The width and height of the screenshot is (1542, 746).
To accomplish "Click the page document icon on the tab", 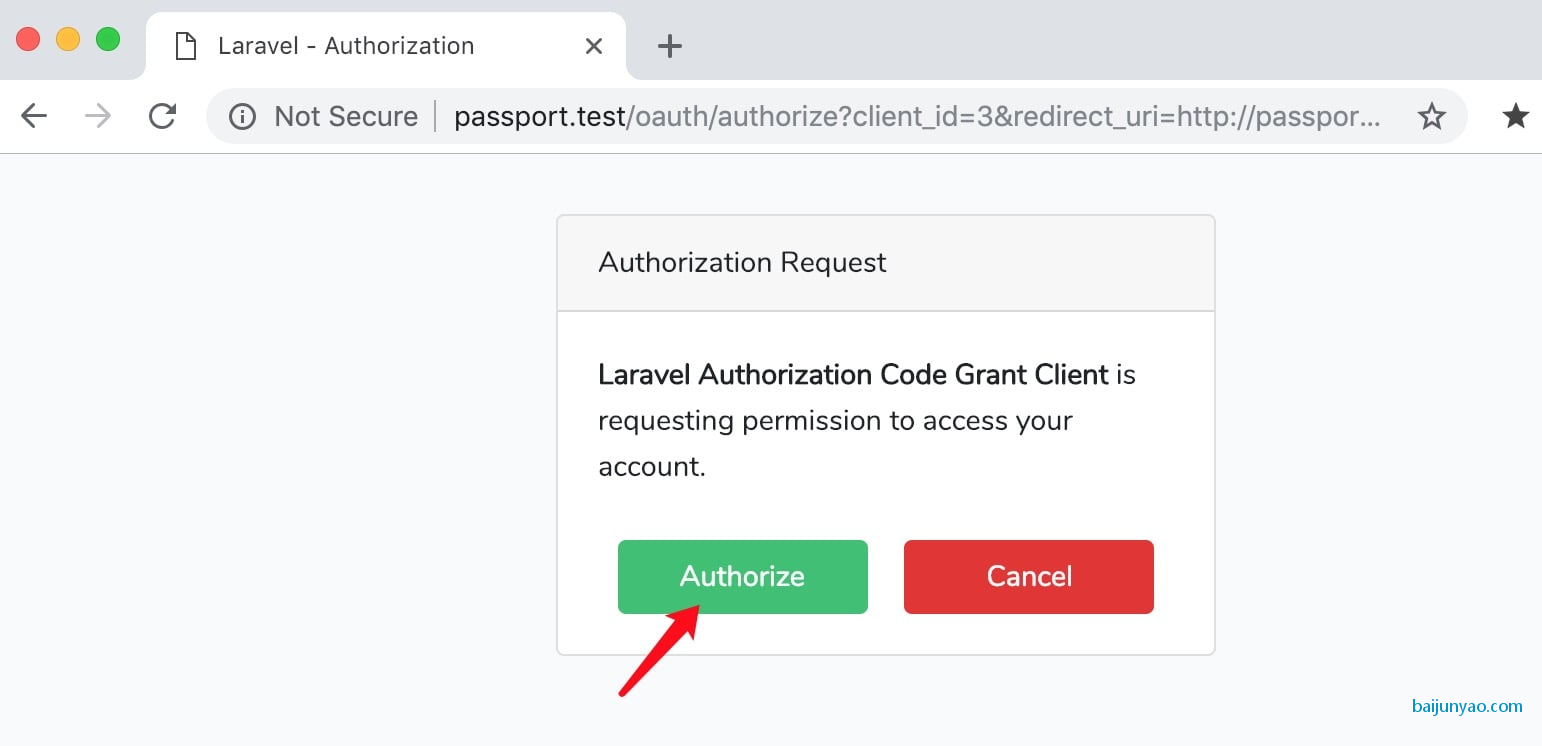I will 184,46.
